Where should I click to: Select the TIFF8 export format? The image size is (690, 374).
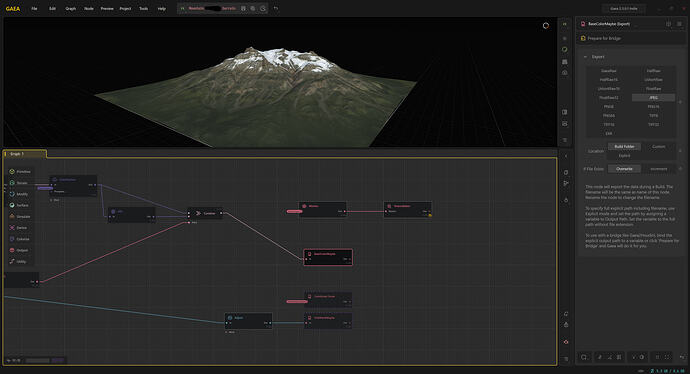(x=653, y=116)
